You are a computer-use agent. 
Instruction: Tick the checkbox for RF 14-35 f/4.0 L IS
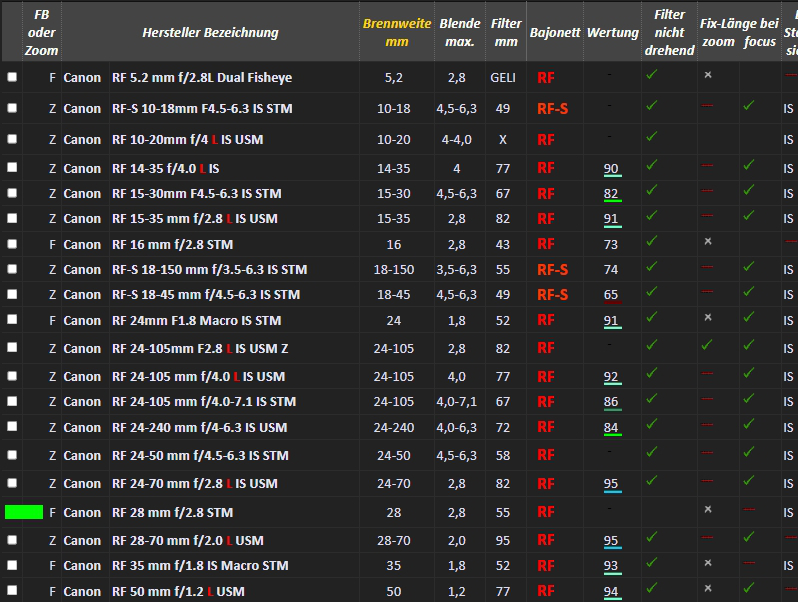pyautogui.click(x=12, y=168)
